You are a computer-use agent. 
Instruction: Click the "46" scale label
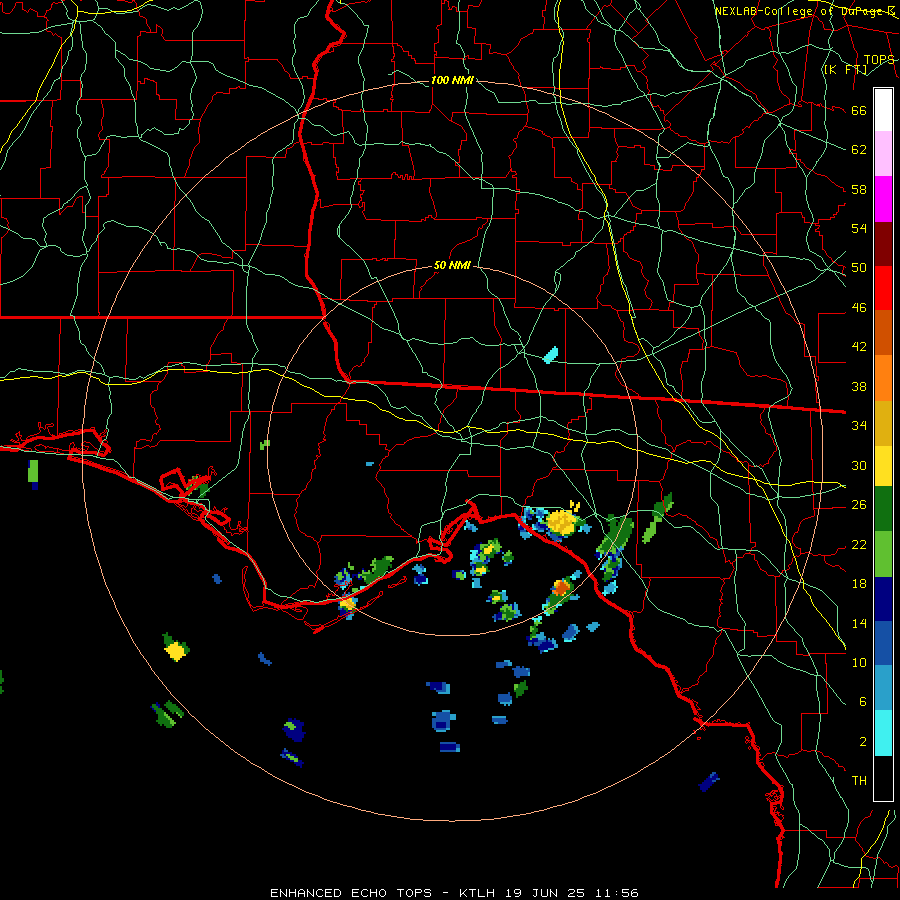(x=859, y=308)
